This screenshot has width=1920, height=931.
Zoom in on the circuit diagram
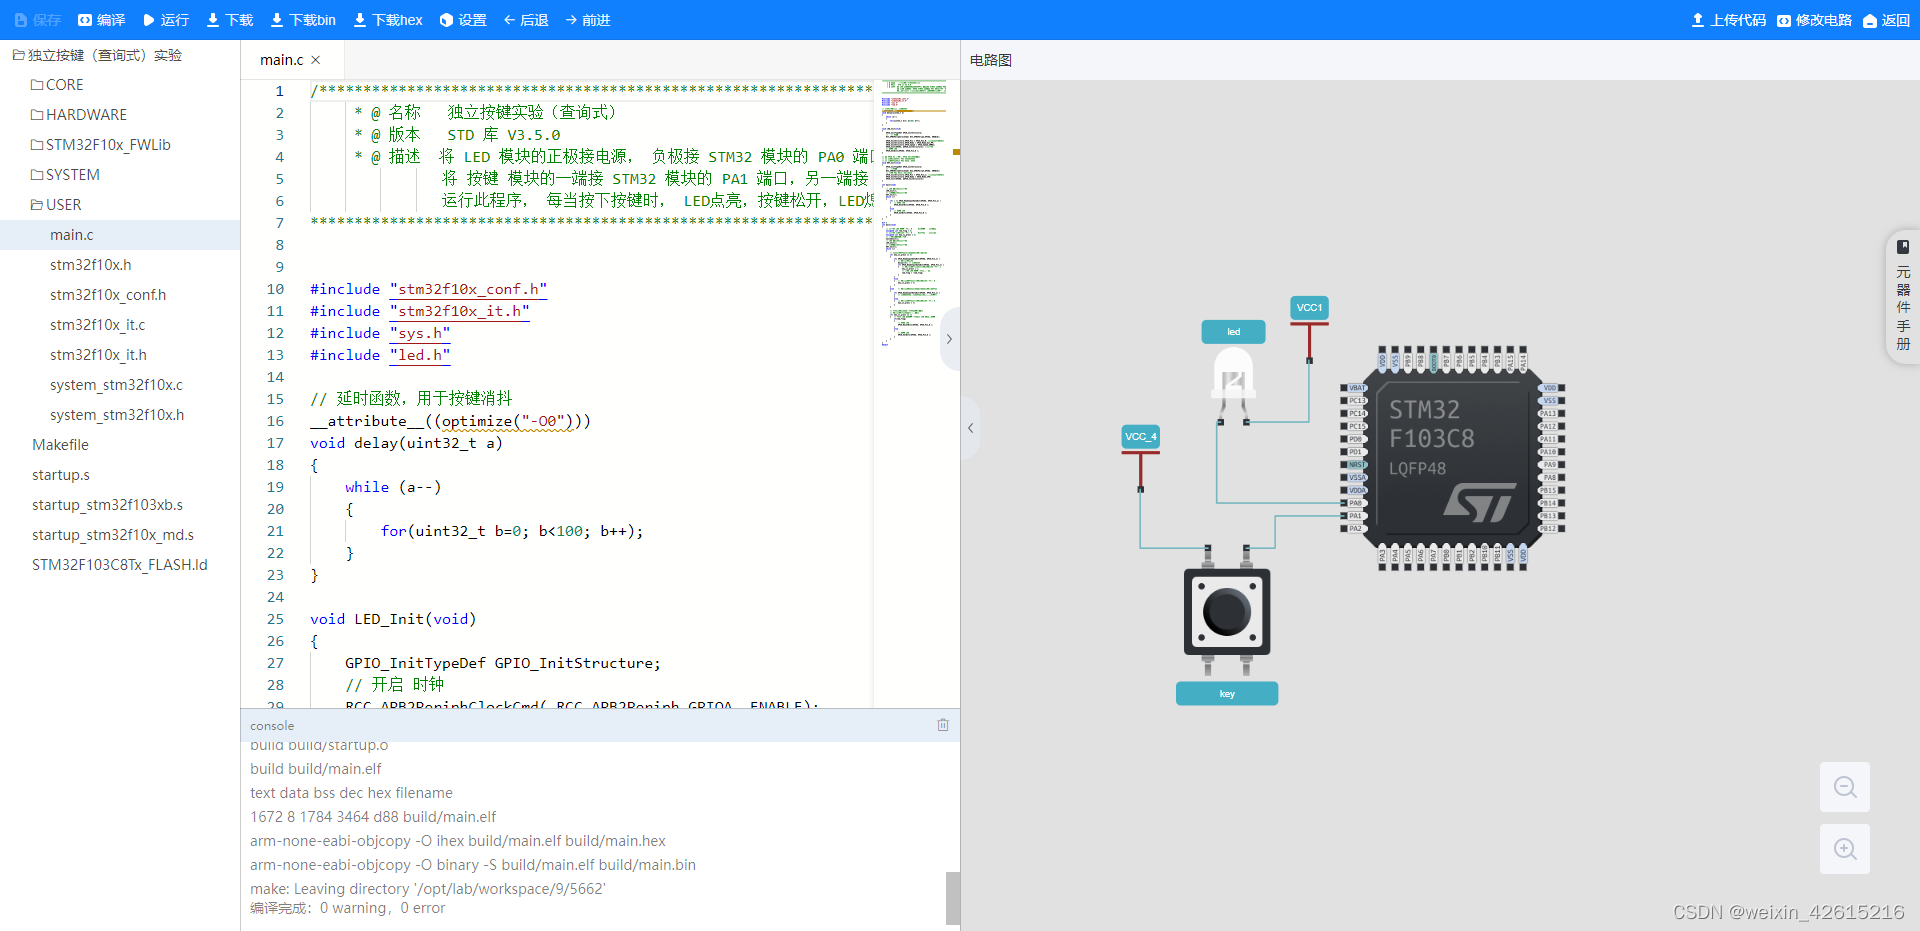coord(1844,848)
